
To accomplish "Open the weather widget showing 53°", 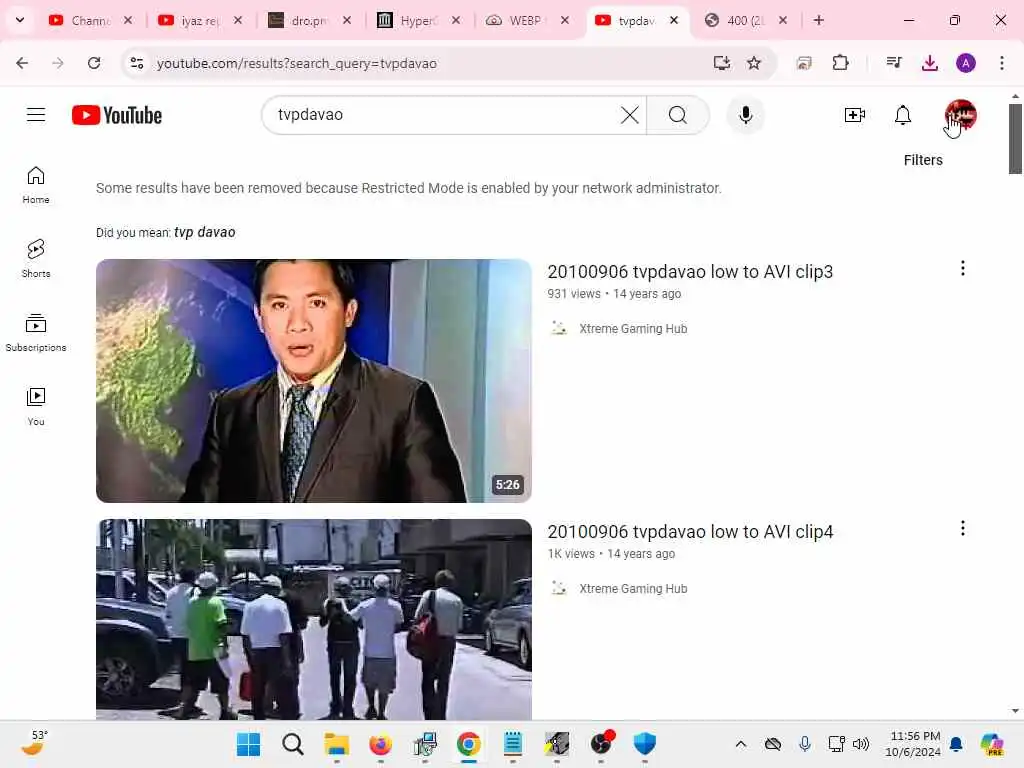I will 33,743.
